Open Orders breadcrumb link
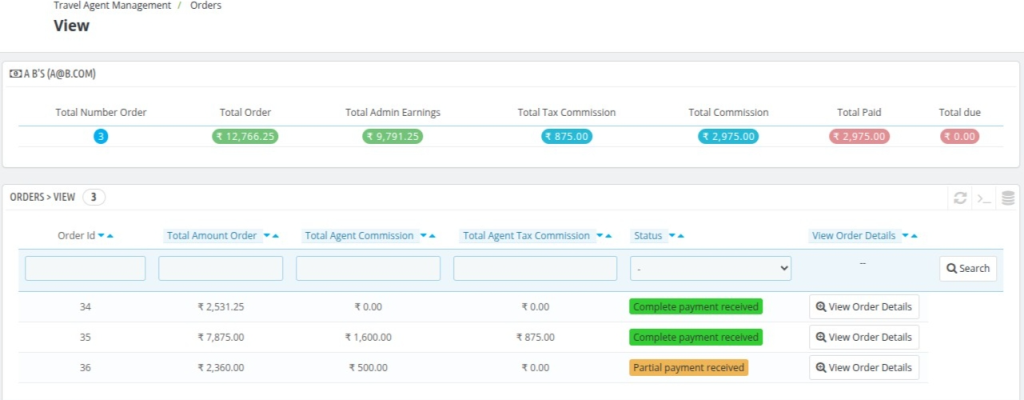1024x400 pixels. pos(206,5)
